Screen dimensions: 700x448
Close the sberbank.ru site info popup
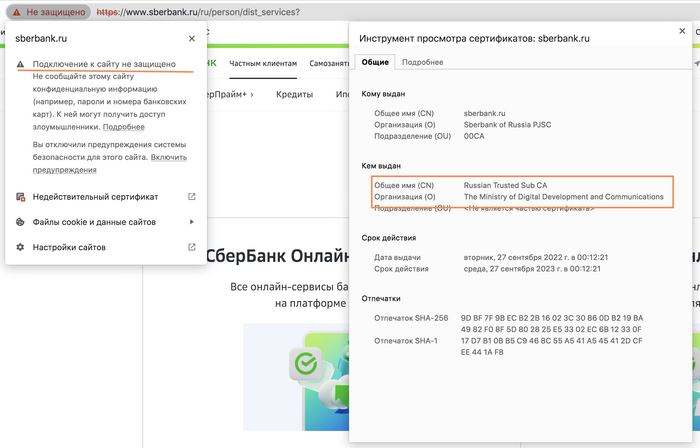tap(192, 39)
